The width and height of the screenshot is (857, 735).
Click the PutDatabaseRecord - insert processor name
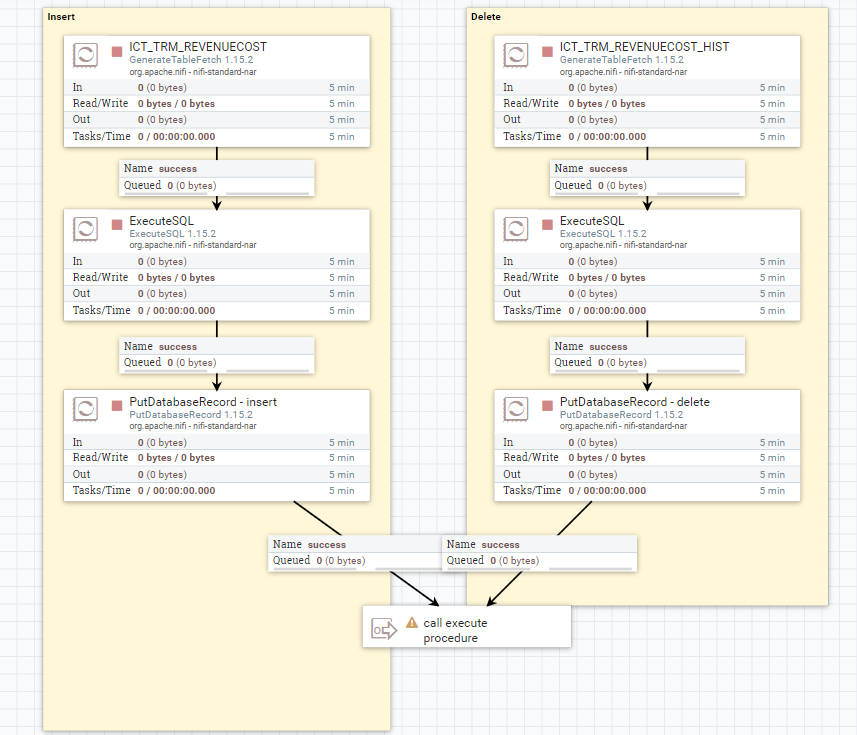[x=203, y=402]
